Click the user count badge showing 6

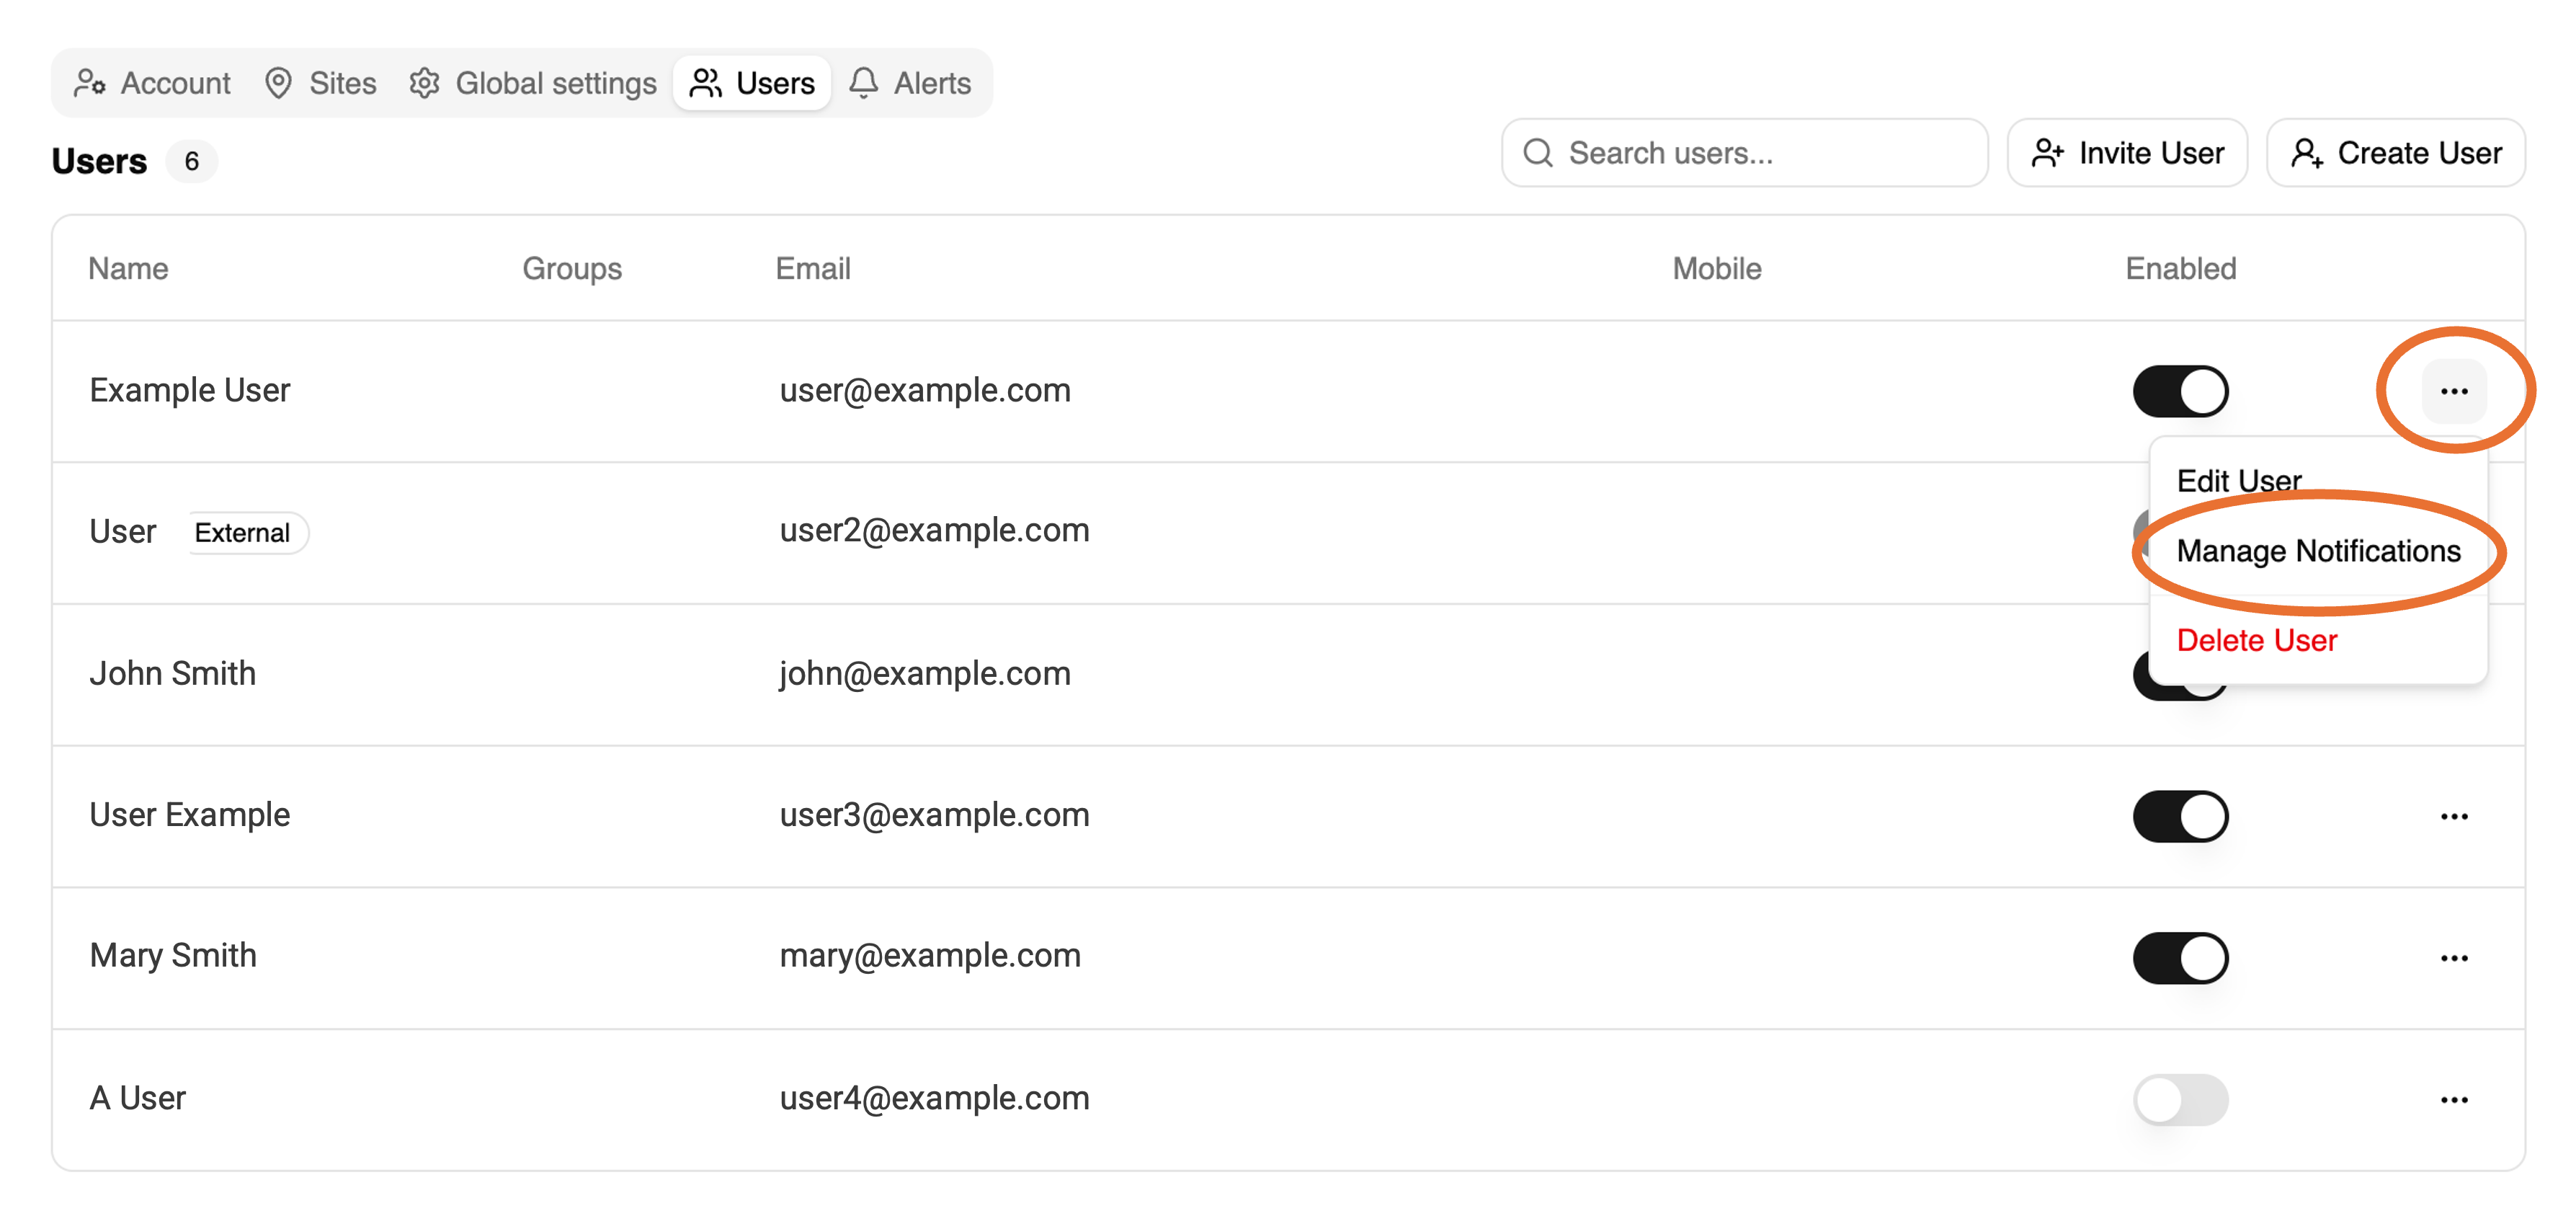191,161
